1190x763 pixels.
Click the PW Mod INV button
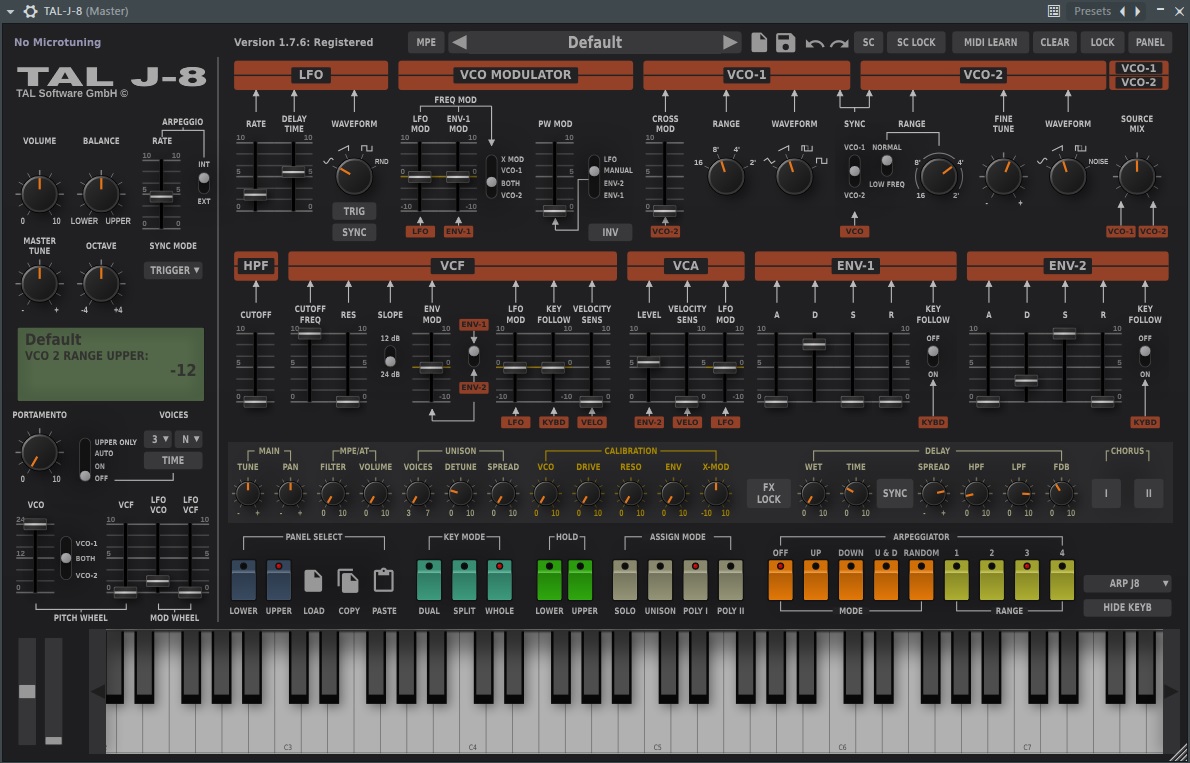click(610, 232)
